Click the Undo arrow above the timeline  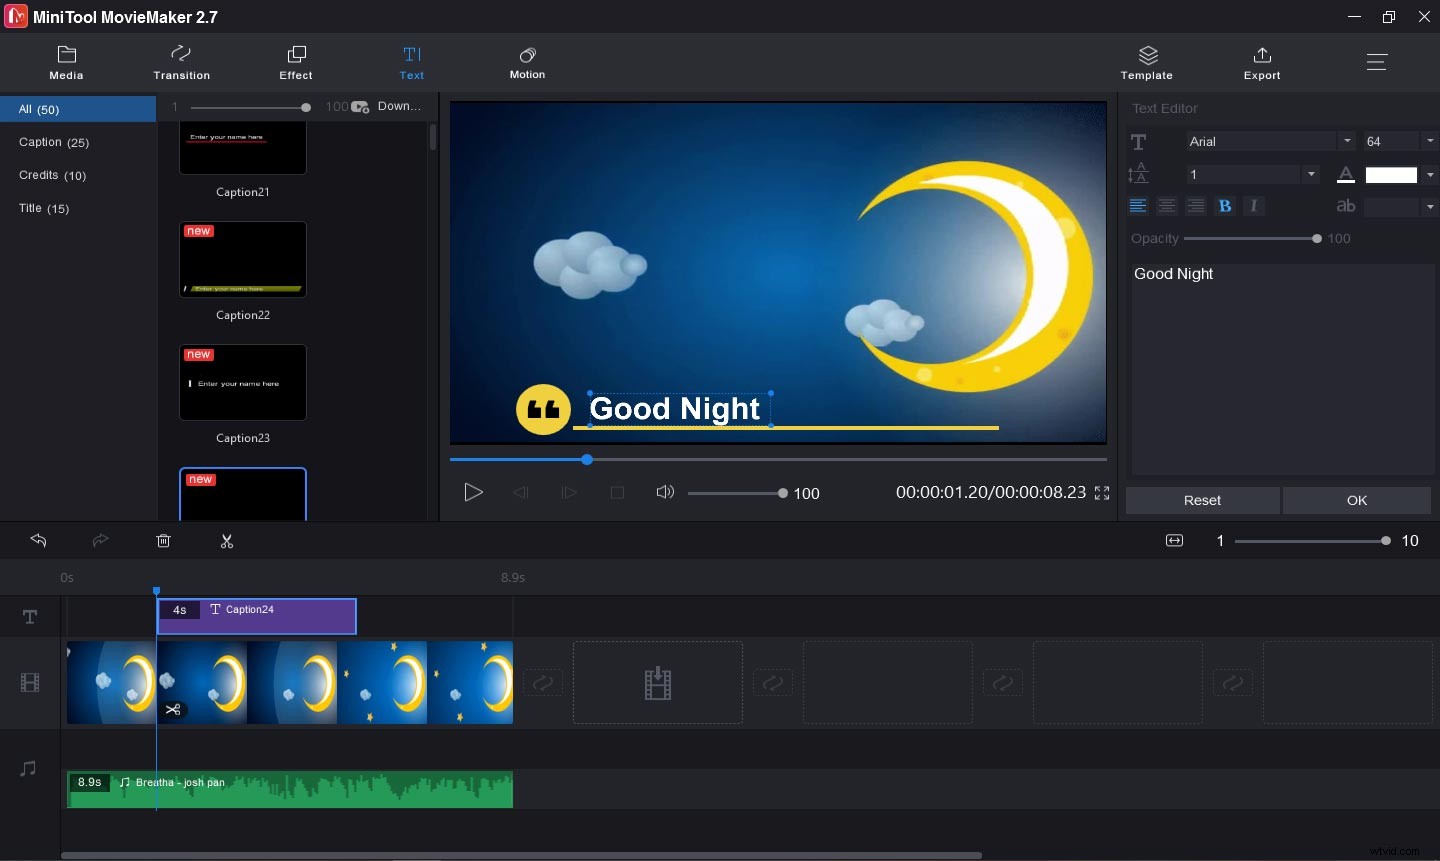point(38,540)
